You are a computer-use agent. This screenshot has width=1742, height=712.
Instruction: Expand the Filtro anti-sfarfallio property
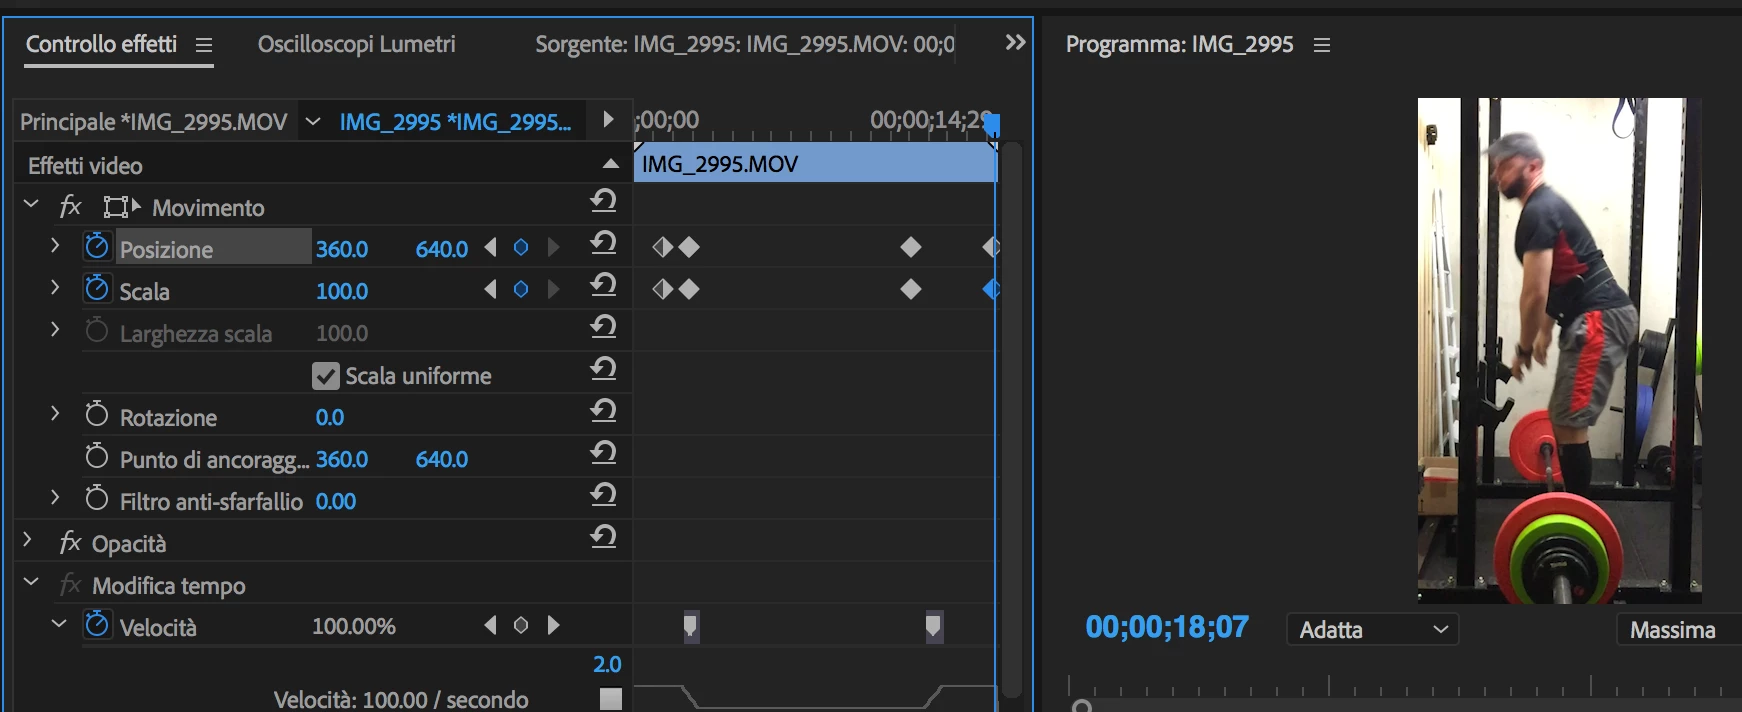click(x=55, y=497)
